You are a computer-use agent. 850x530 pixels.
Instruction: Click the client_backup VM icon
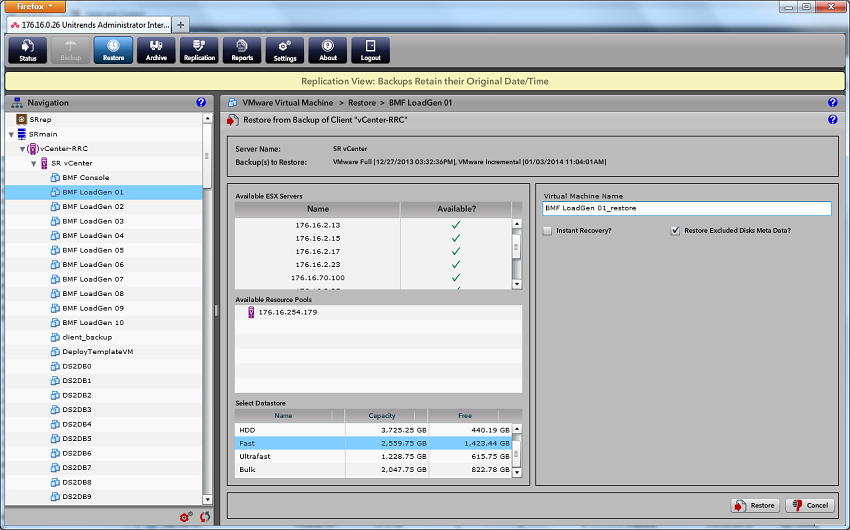click(55, 337)
